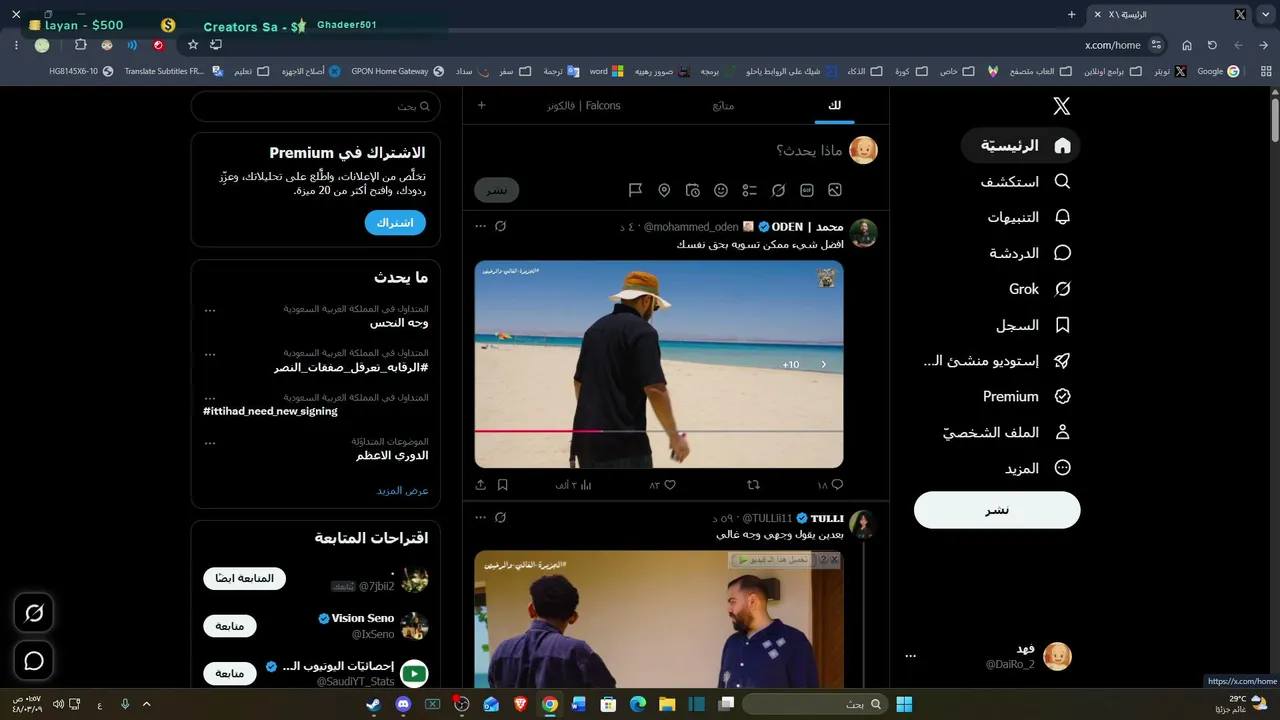Screen dimensions: 1280x720
Task: Open floating Grok button at bottom left
Action: [x=34, y=613]
